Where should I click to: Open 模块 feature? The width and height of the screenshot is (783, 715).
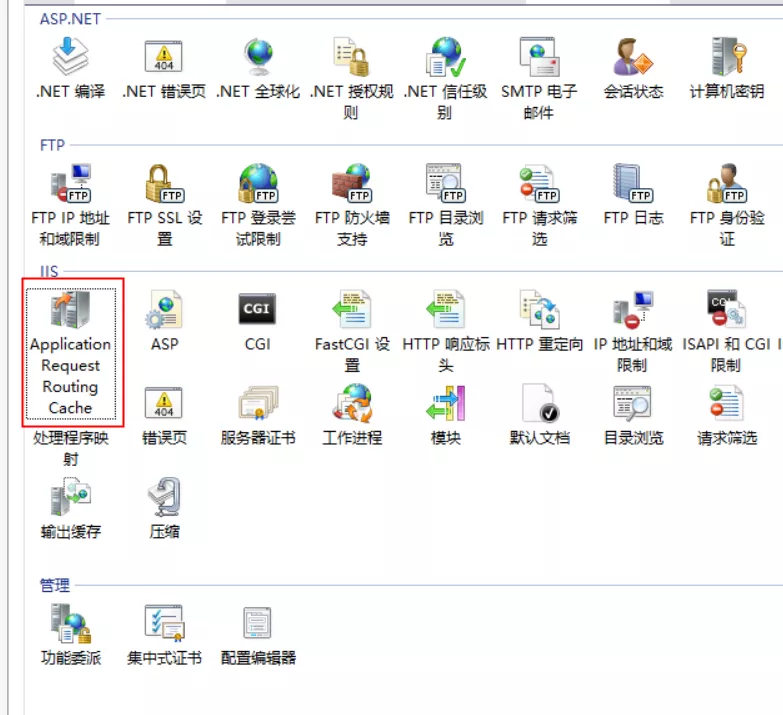pyautogui.click(x=445, y=416)
